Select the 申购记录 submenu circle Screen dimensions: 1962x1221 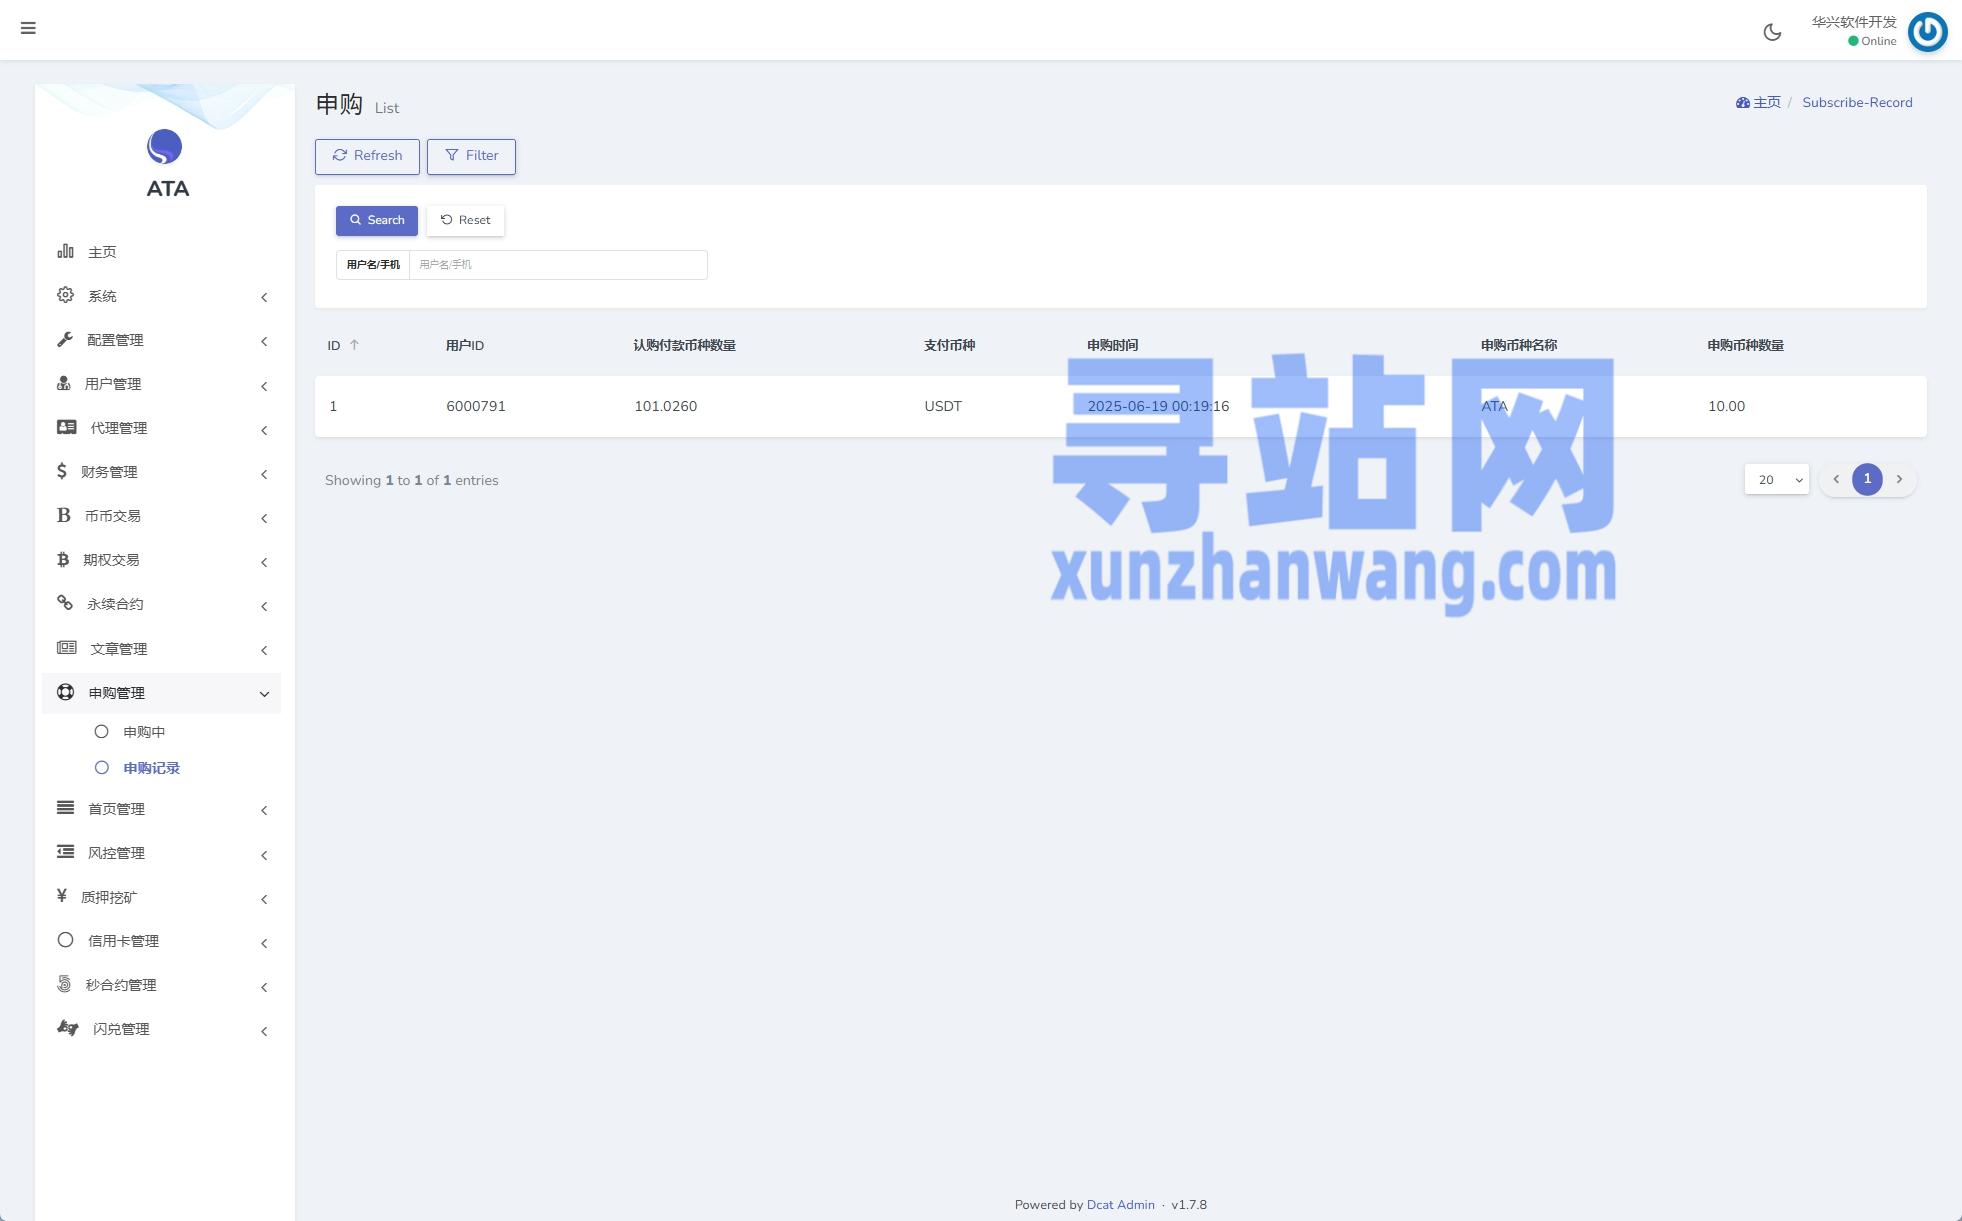101,768
